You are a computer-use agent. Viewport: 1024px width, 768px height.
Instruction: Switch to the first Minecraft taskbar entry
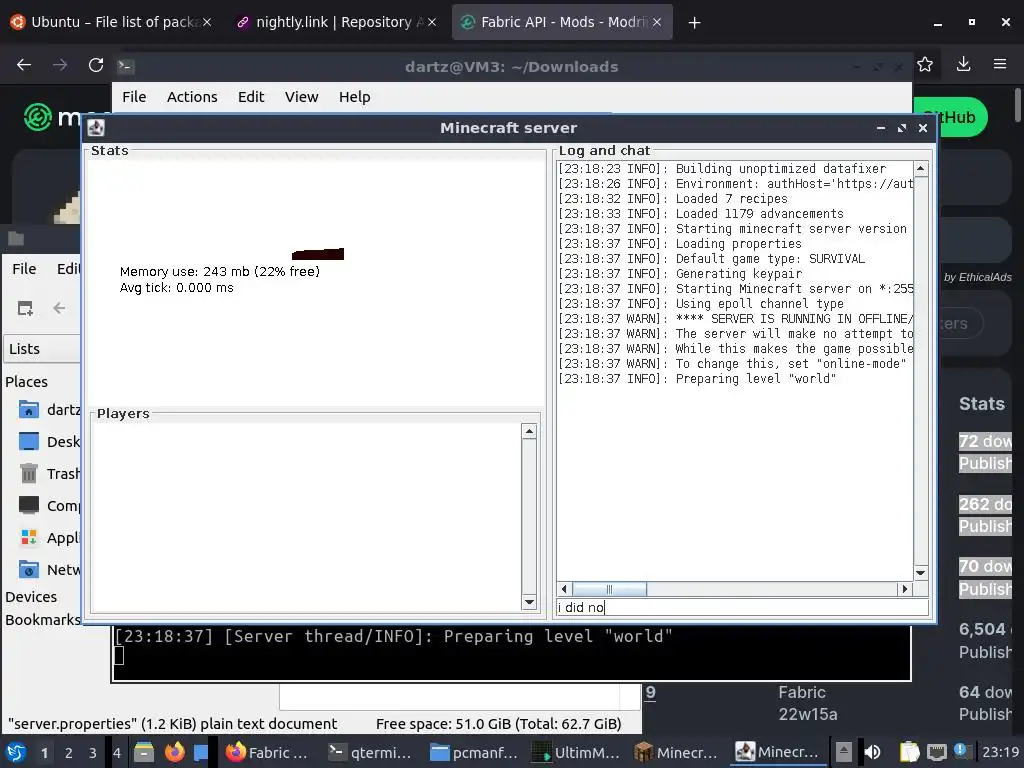pos(678,752)
